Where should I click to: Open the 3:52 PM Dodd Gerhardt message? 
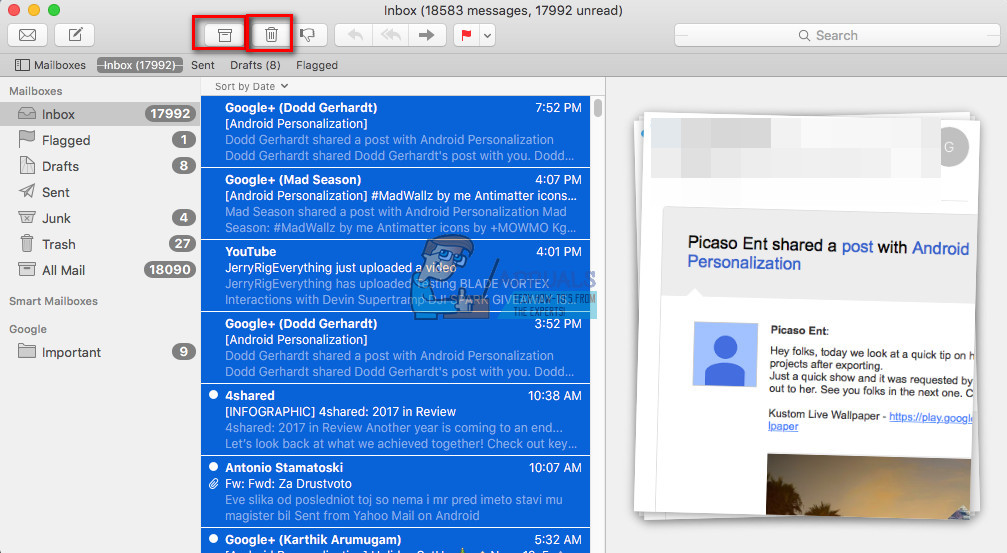396,347
